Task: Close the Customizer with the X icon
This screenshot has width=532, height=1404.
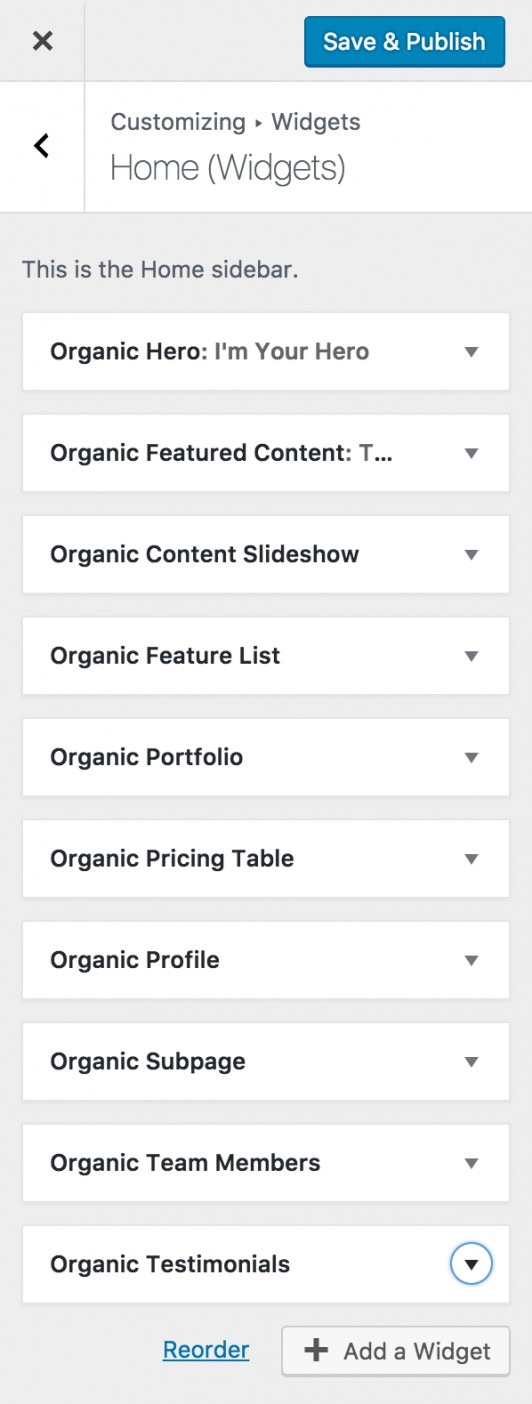Action: point(42,41)
